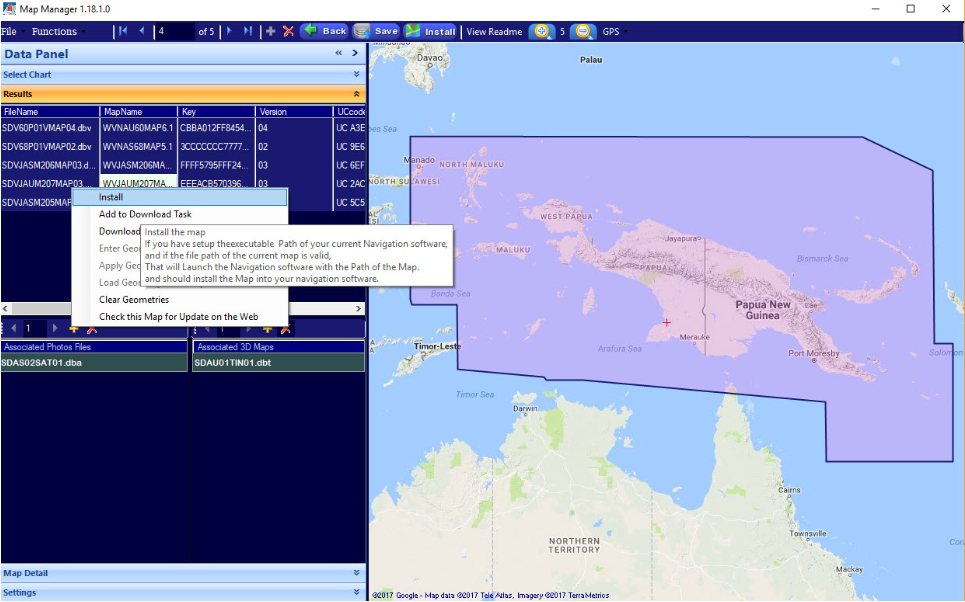Choose Clear Geometries in context menu
Screen dimensions: 965x602
(x=180, y=300)
